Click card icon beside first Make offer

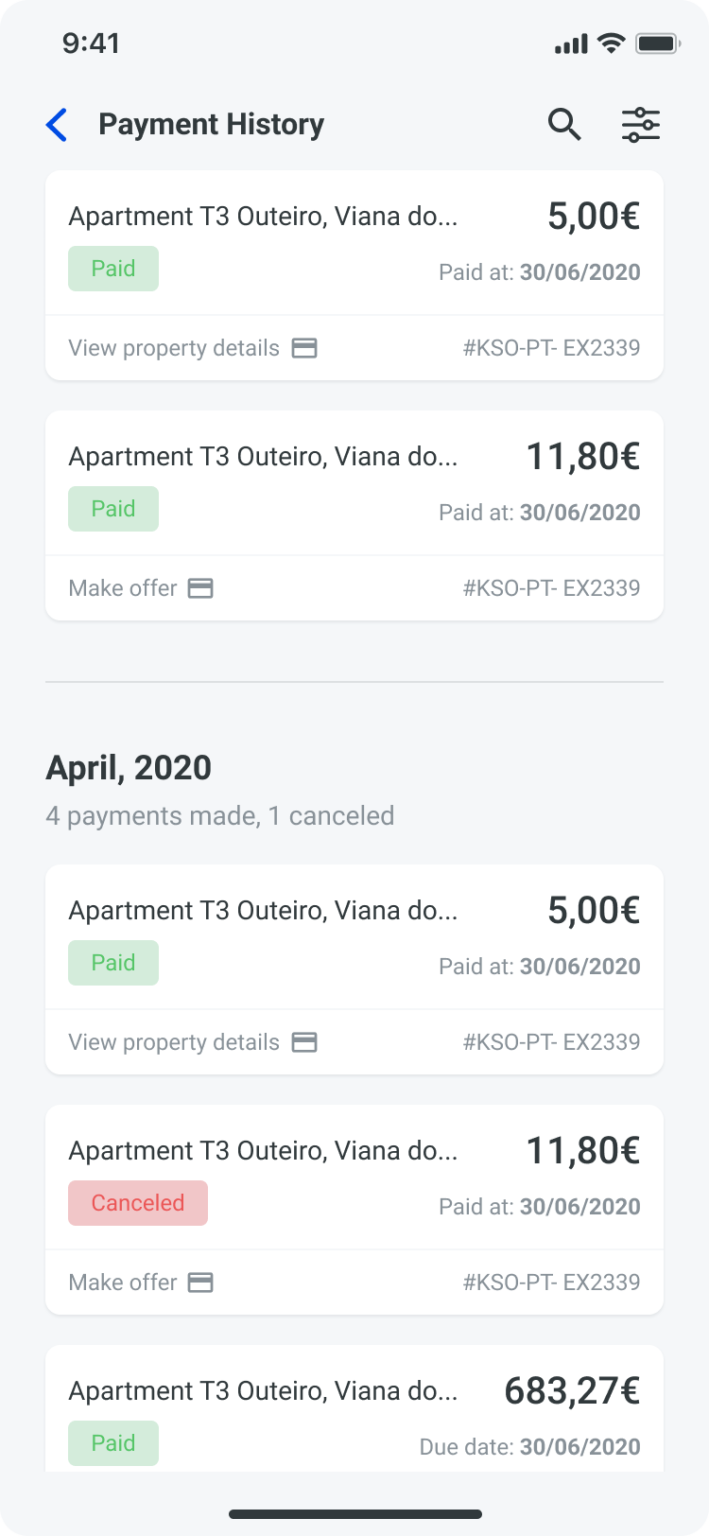point(201,588)
